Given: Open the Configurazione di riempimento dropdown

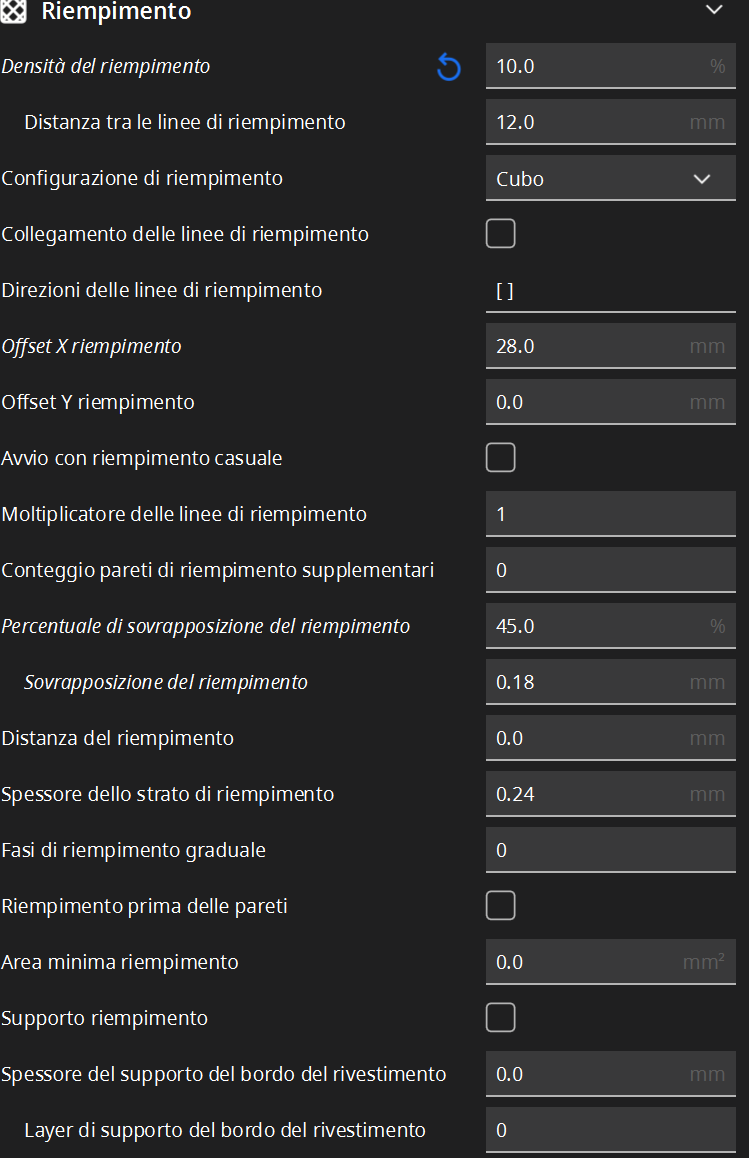Looking at the screenshot, I should click(610, 178).
